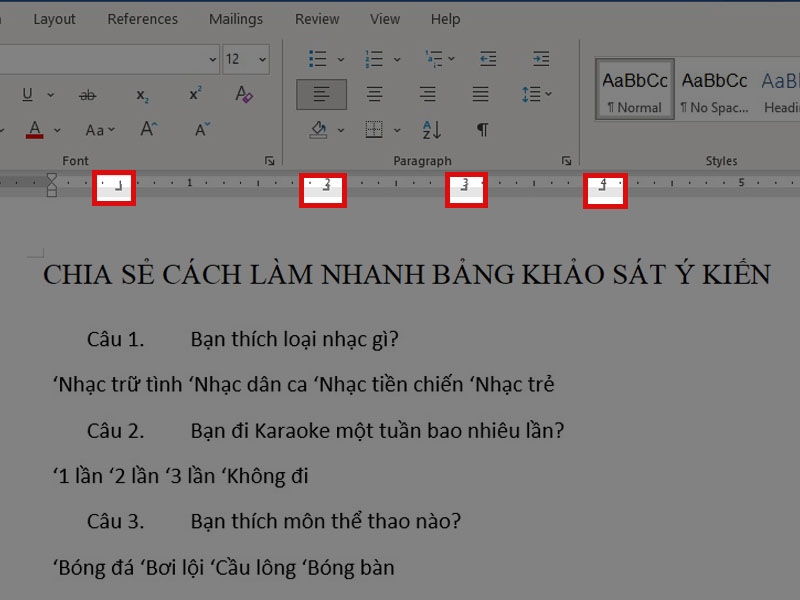Image resolution: width=800 pixels, height=600 pixels.
Task: Click the Numbering list icon
Action: point(374,59)
